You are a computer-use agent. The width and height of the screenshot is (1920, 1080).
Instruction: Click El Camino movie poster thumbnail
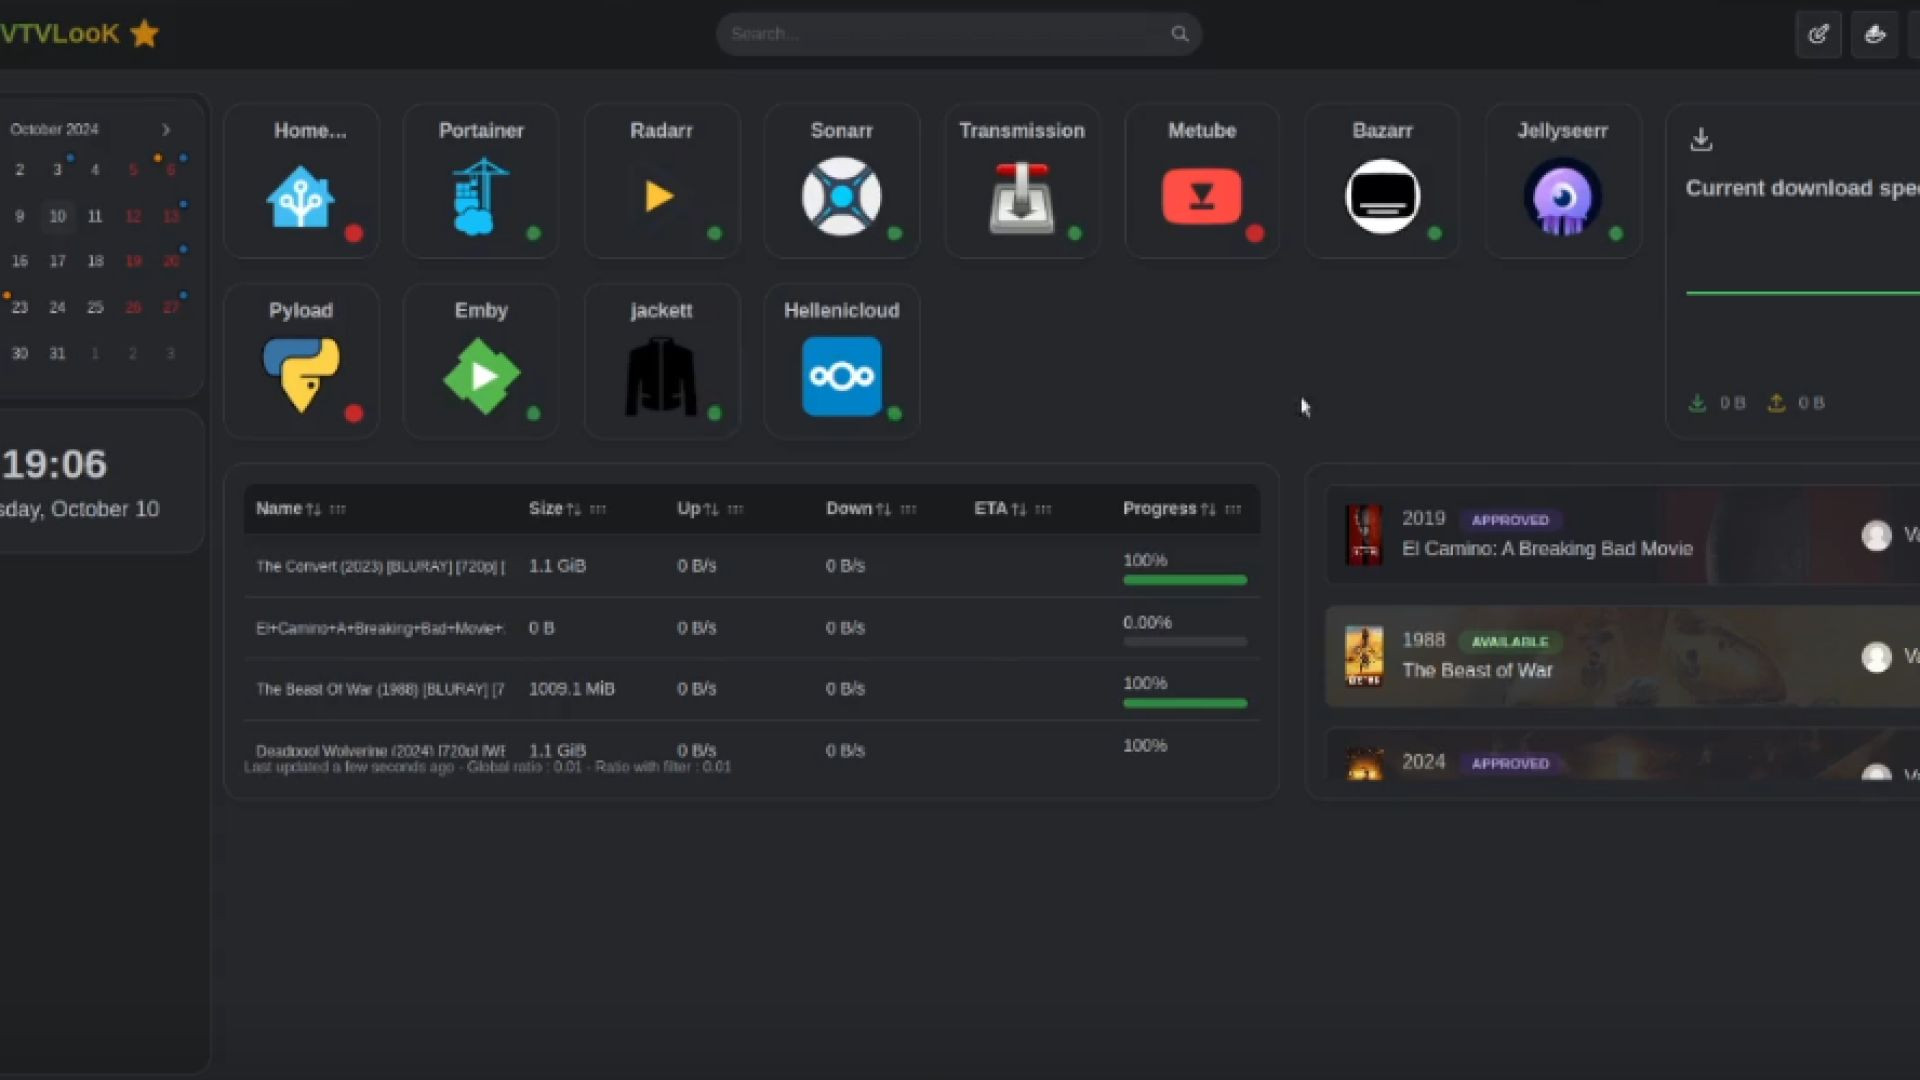coord(1364,535)
